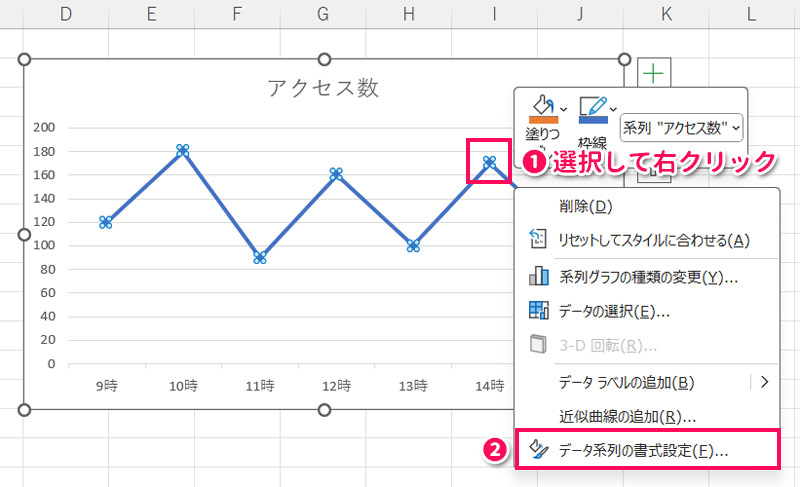
Task: Click the outline pen icon in mini toolbar
Action: click(593, 105)
